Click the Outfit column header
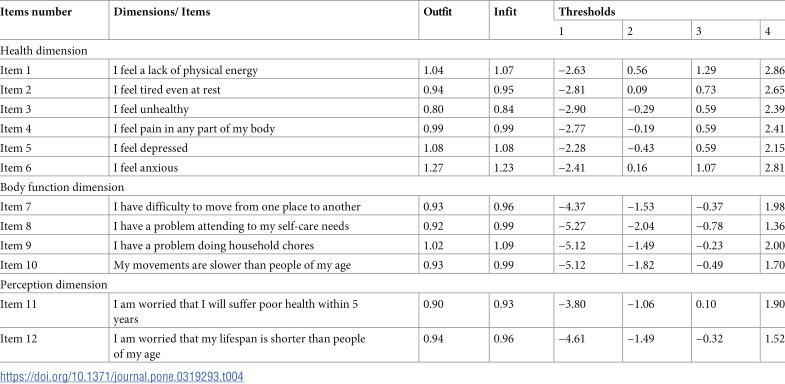The width and height of the screenshot is (785, 384). tap(438, 12)
